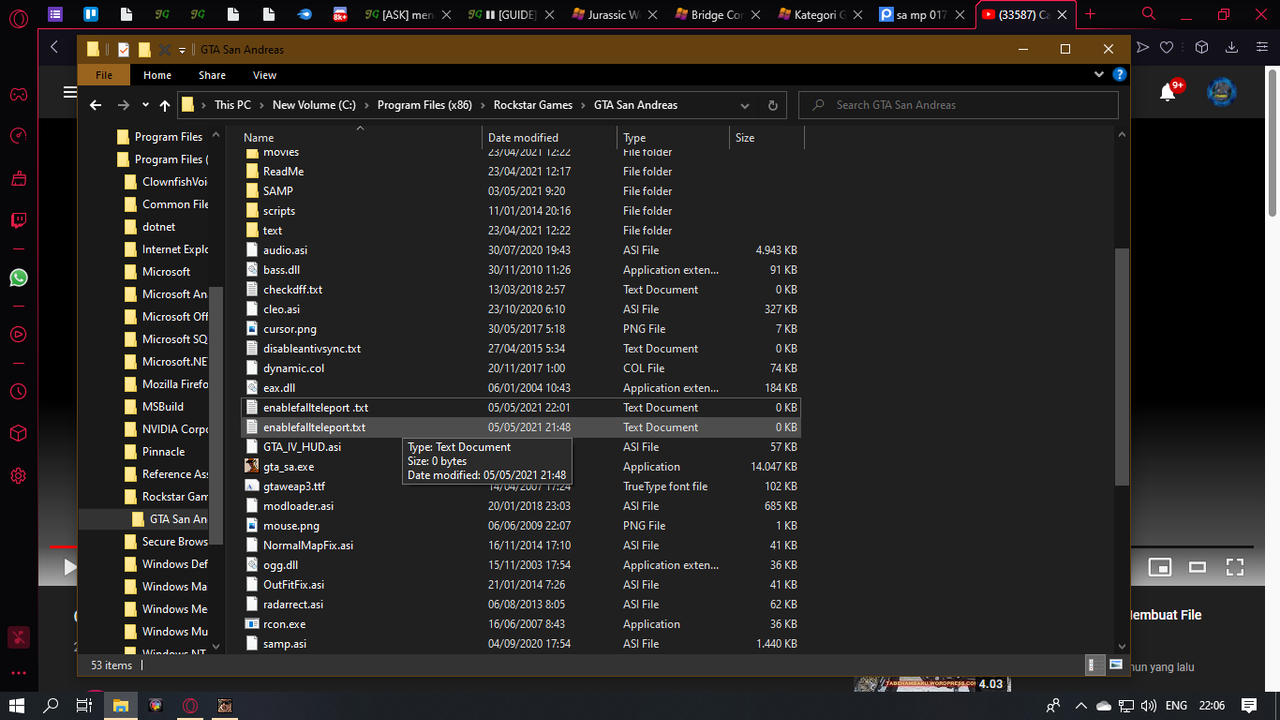1280x720 pixels.
Task: Open YouTube notifications bell
Action: click(1167, 92)
